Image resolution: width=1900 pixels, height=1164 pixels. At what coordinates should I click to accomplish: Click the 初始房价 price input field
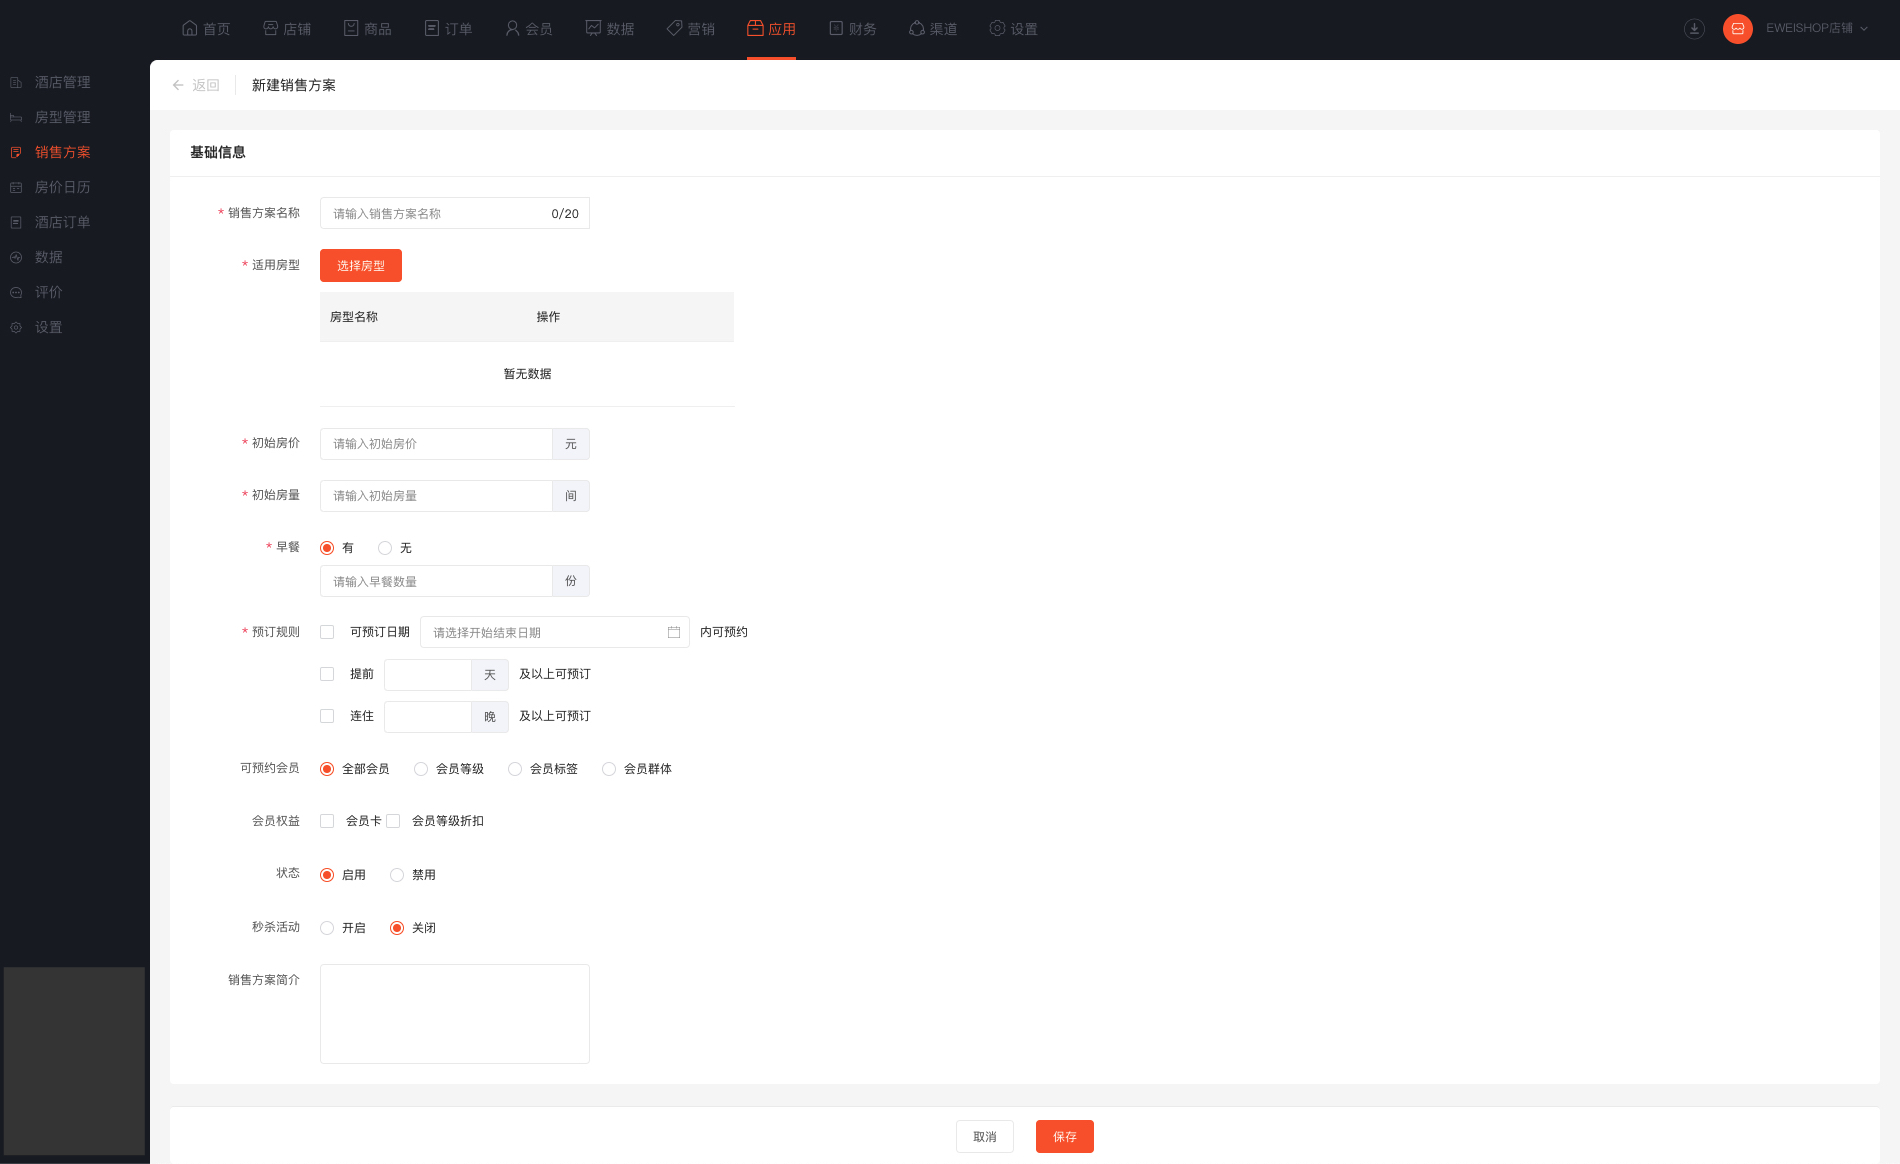coord(436,444)
